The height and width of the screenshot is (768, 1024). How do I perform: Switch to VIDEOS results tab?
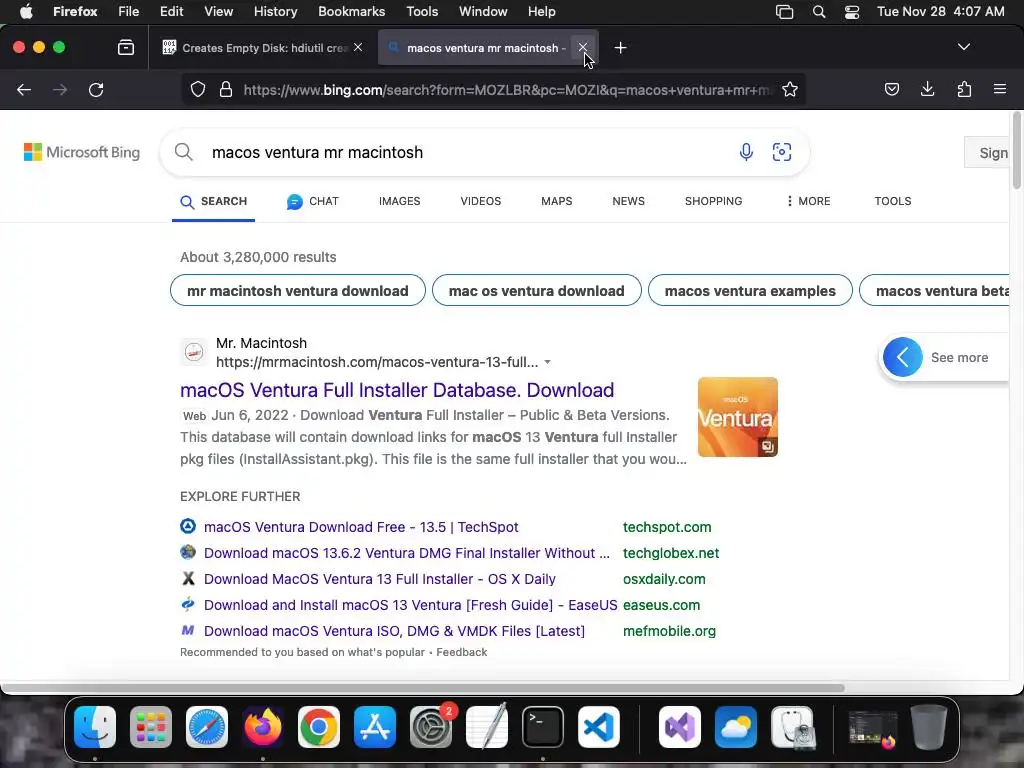[481, 201]
